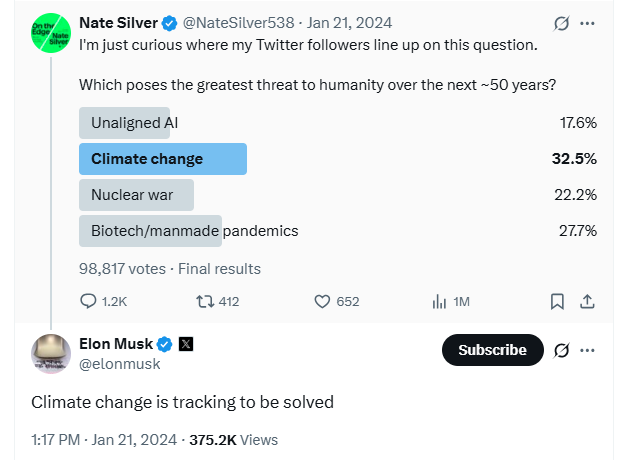Viewport: 619px width, 460px height.
Task: Open the view analytics icon showing 1M
Action: coord(438,301)
